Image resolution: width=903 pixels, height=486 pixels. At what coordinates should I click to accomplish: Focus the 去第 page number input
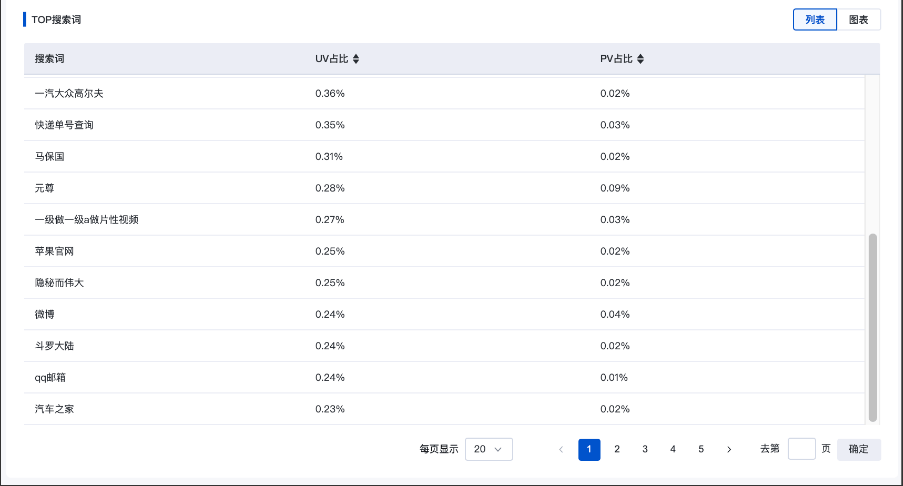(801, 450)
